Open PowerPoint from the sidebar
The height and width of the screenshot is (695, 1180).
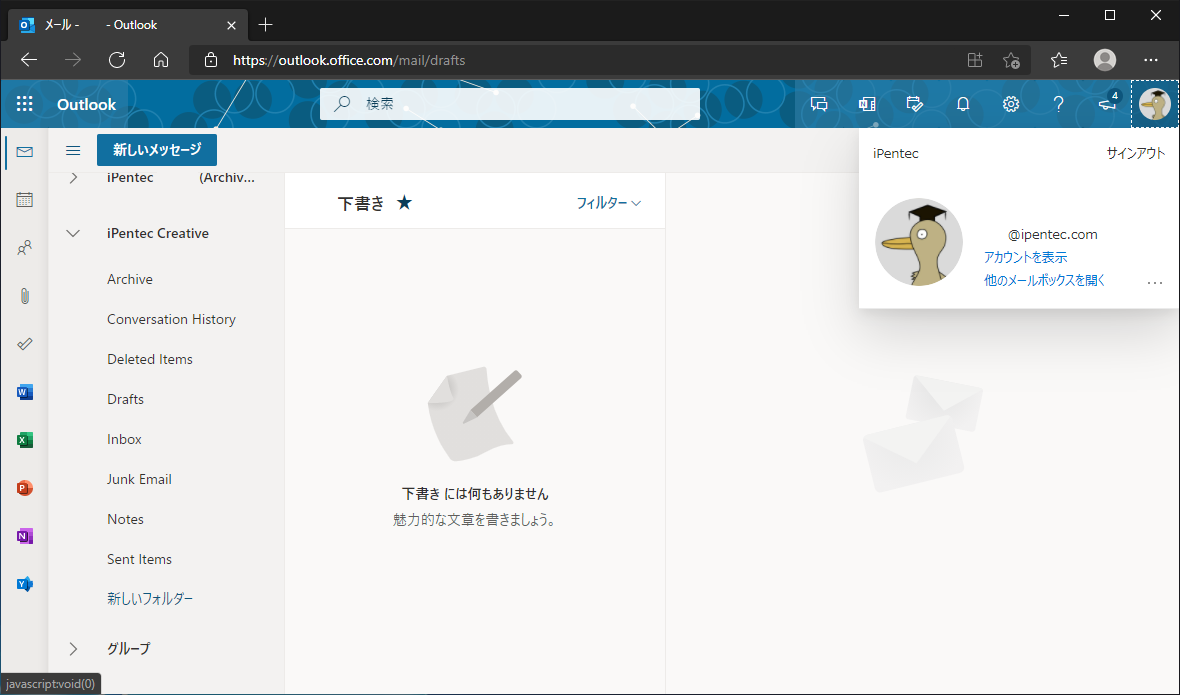pos(24,488)
